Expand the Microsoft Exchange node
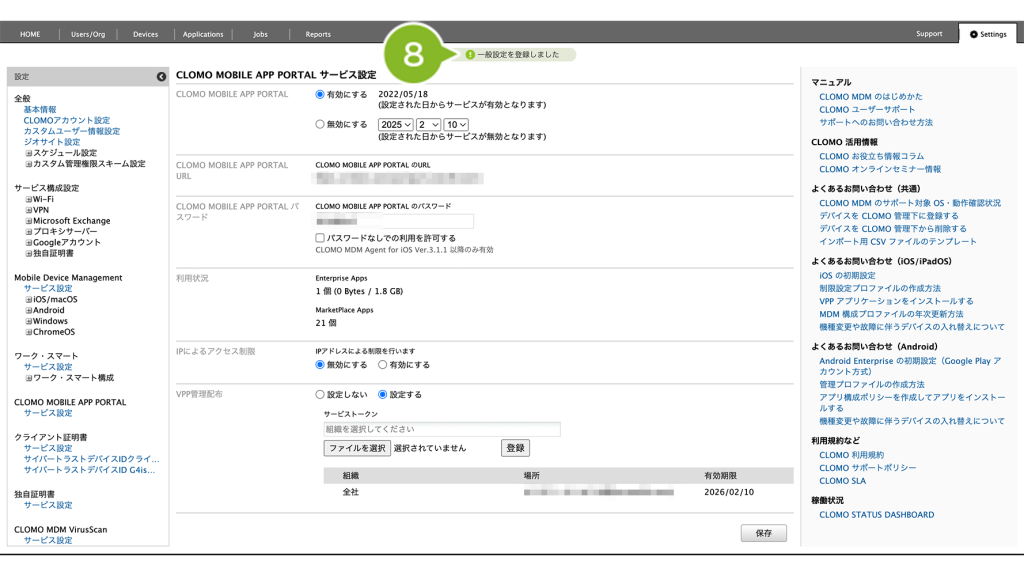 [29, 221]
